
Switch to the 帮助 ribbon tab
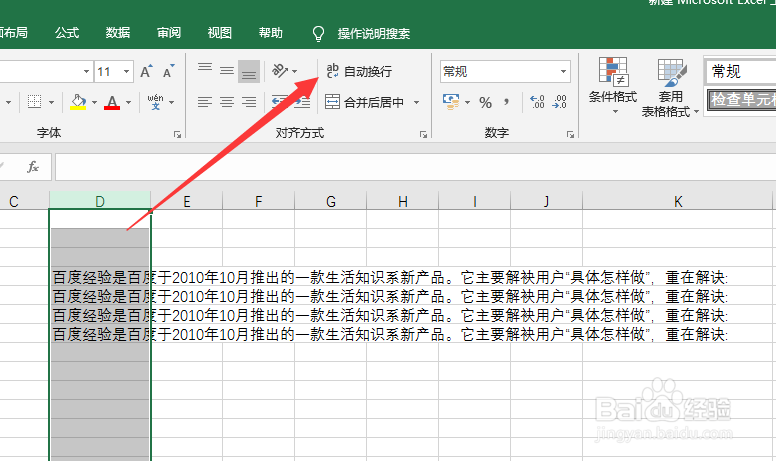[x=271, y=33]
